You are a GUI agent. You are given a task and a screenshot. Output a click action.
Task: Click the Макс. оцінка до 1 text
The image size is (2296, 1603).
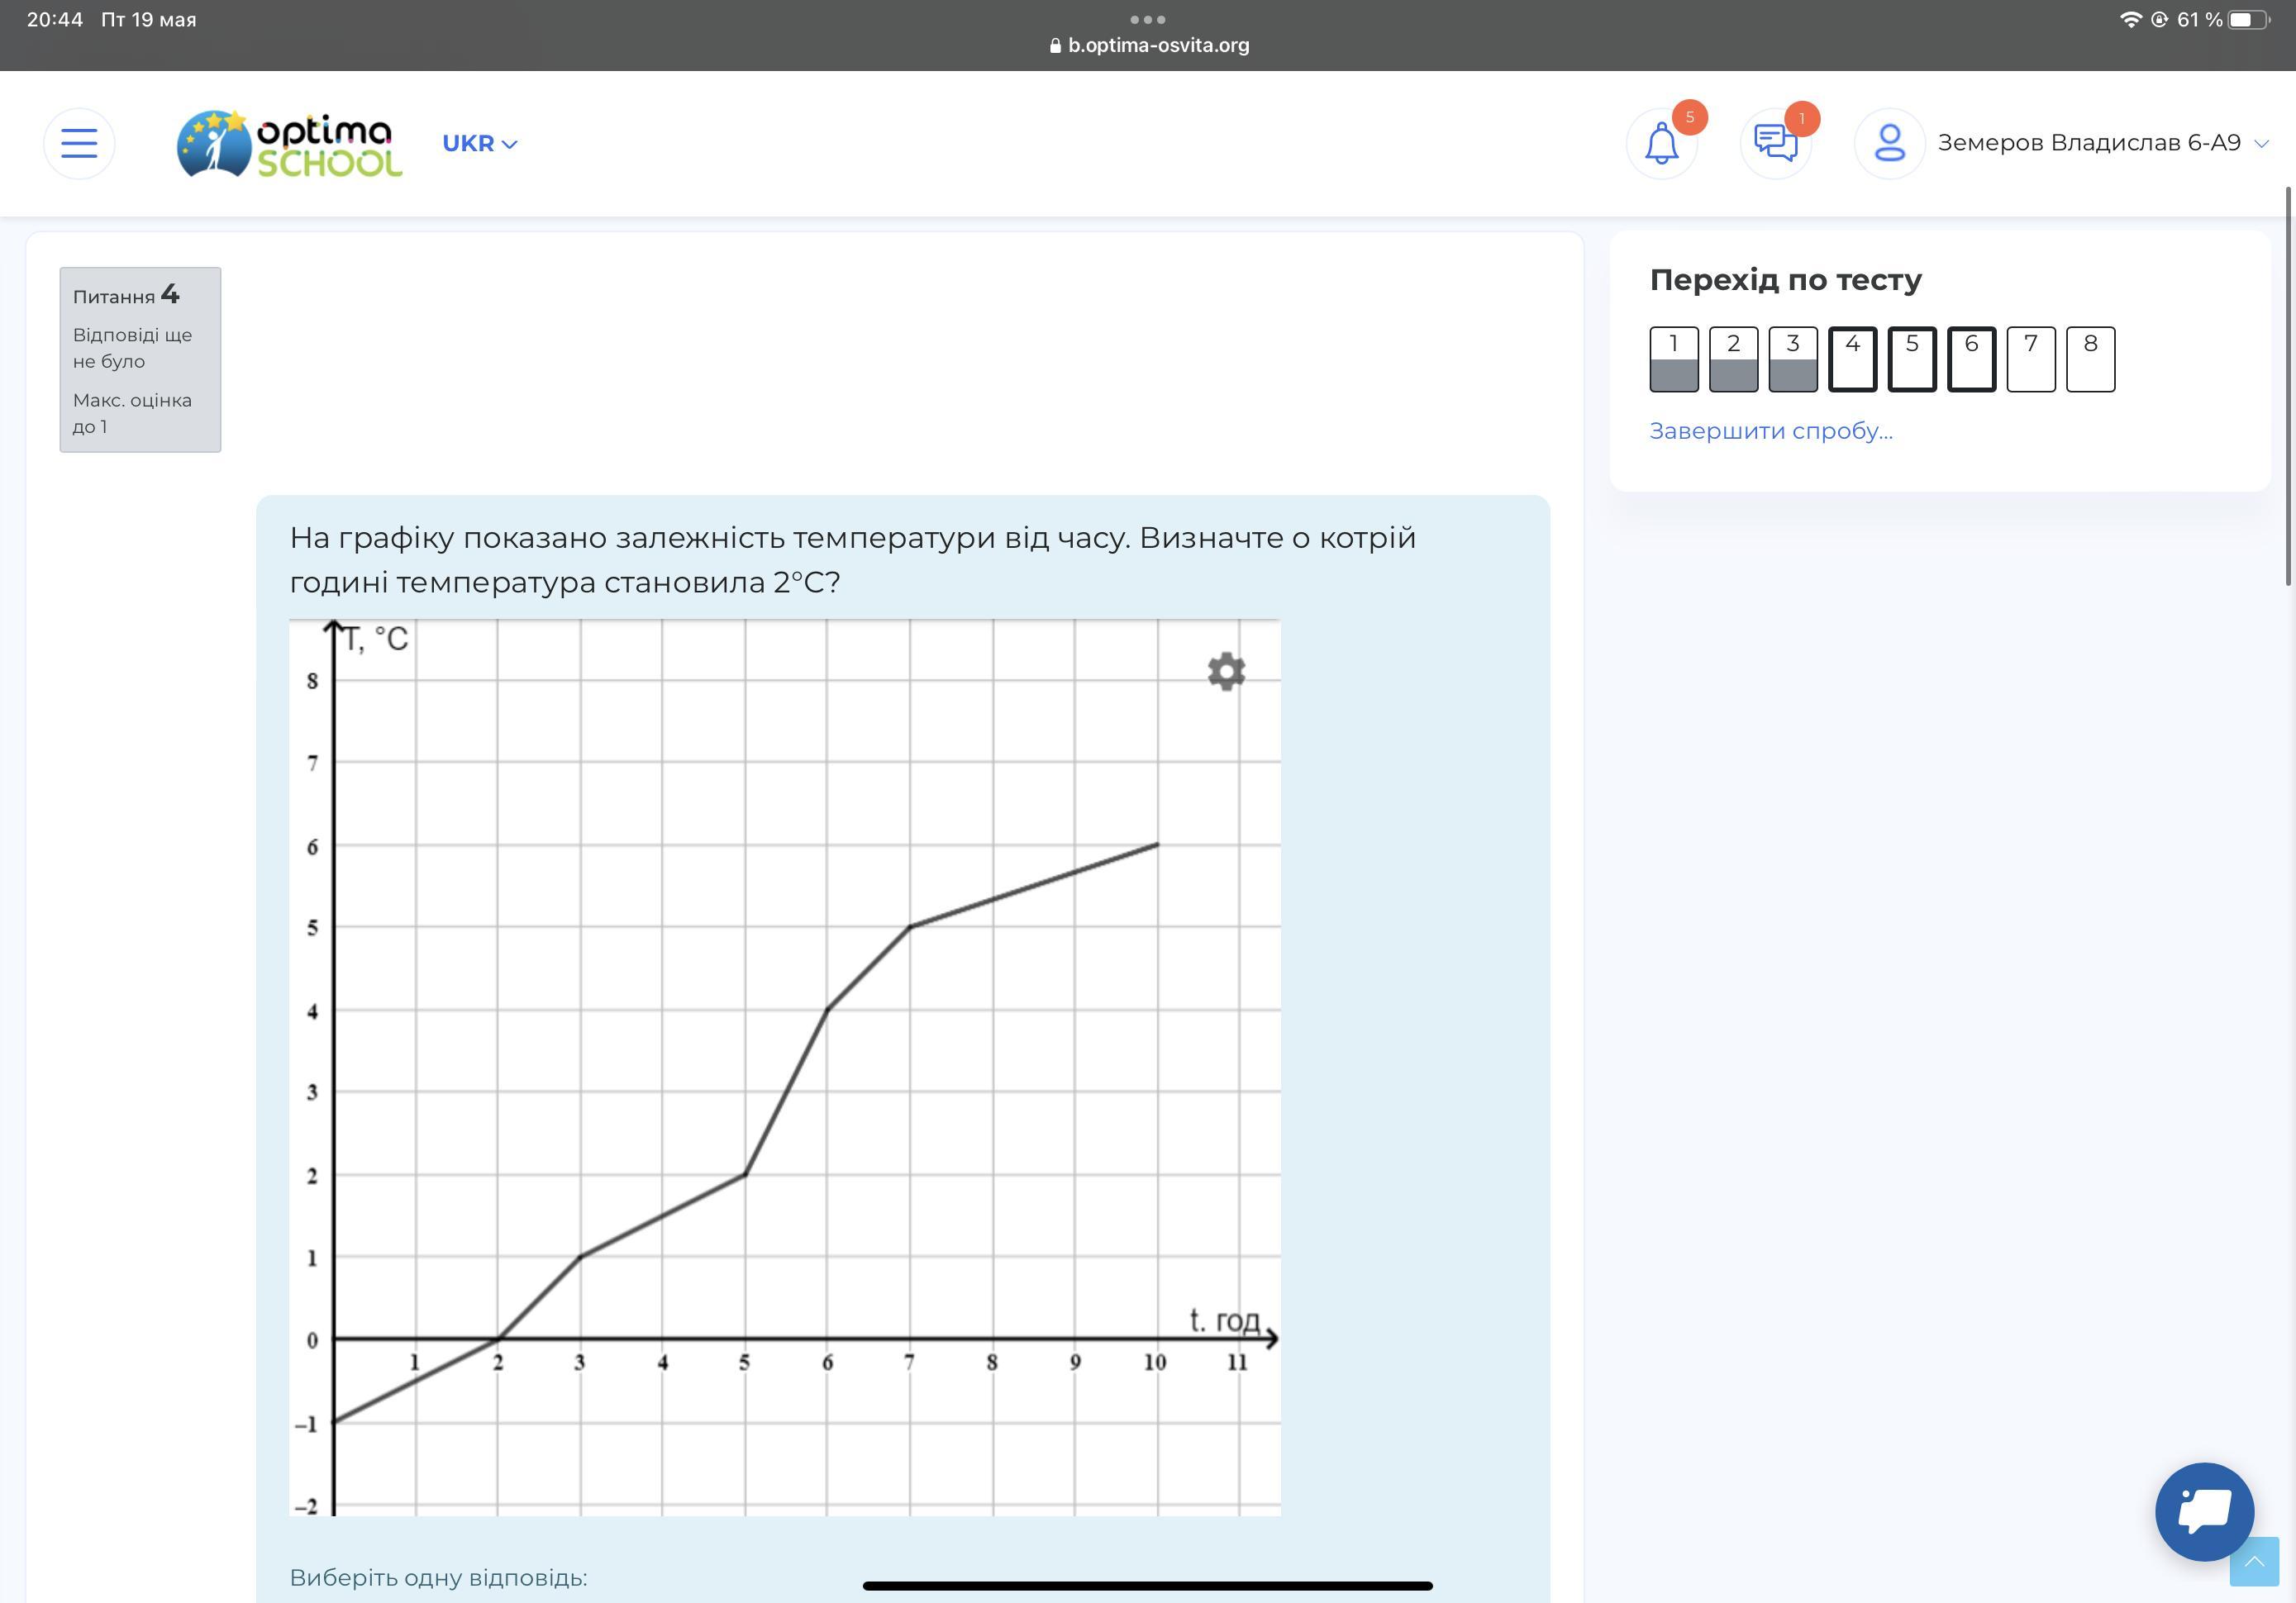[x=132, y=413]
